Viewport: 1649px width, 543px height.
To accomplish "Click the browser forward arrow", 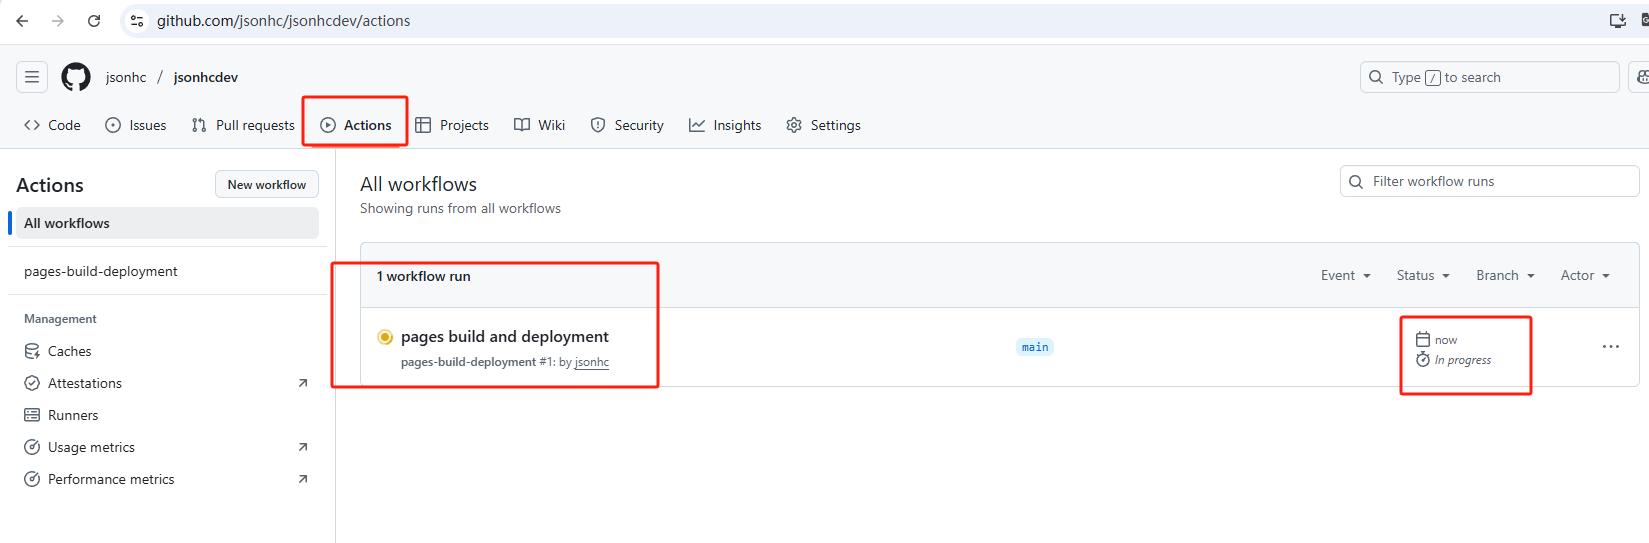I will tap(58, 21).
